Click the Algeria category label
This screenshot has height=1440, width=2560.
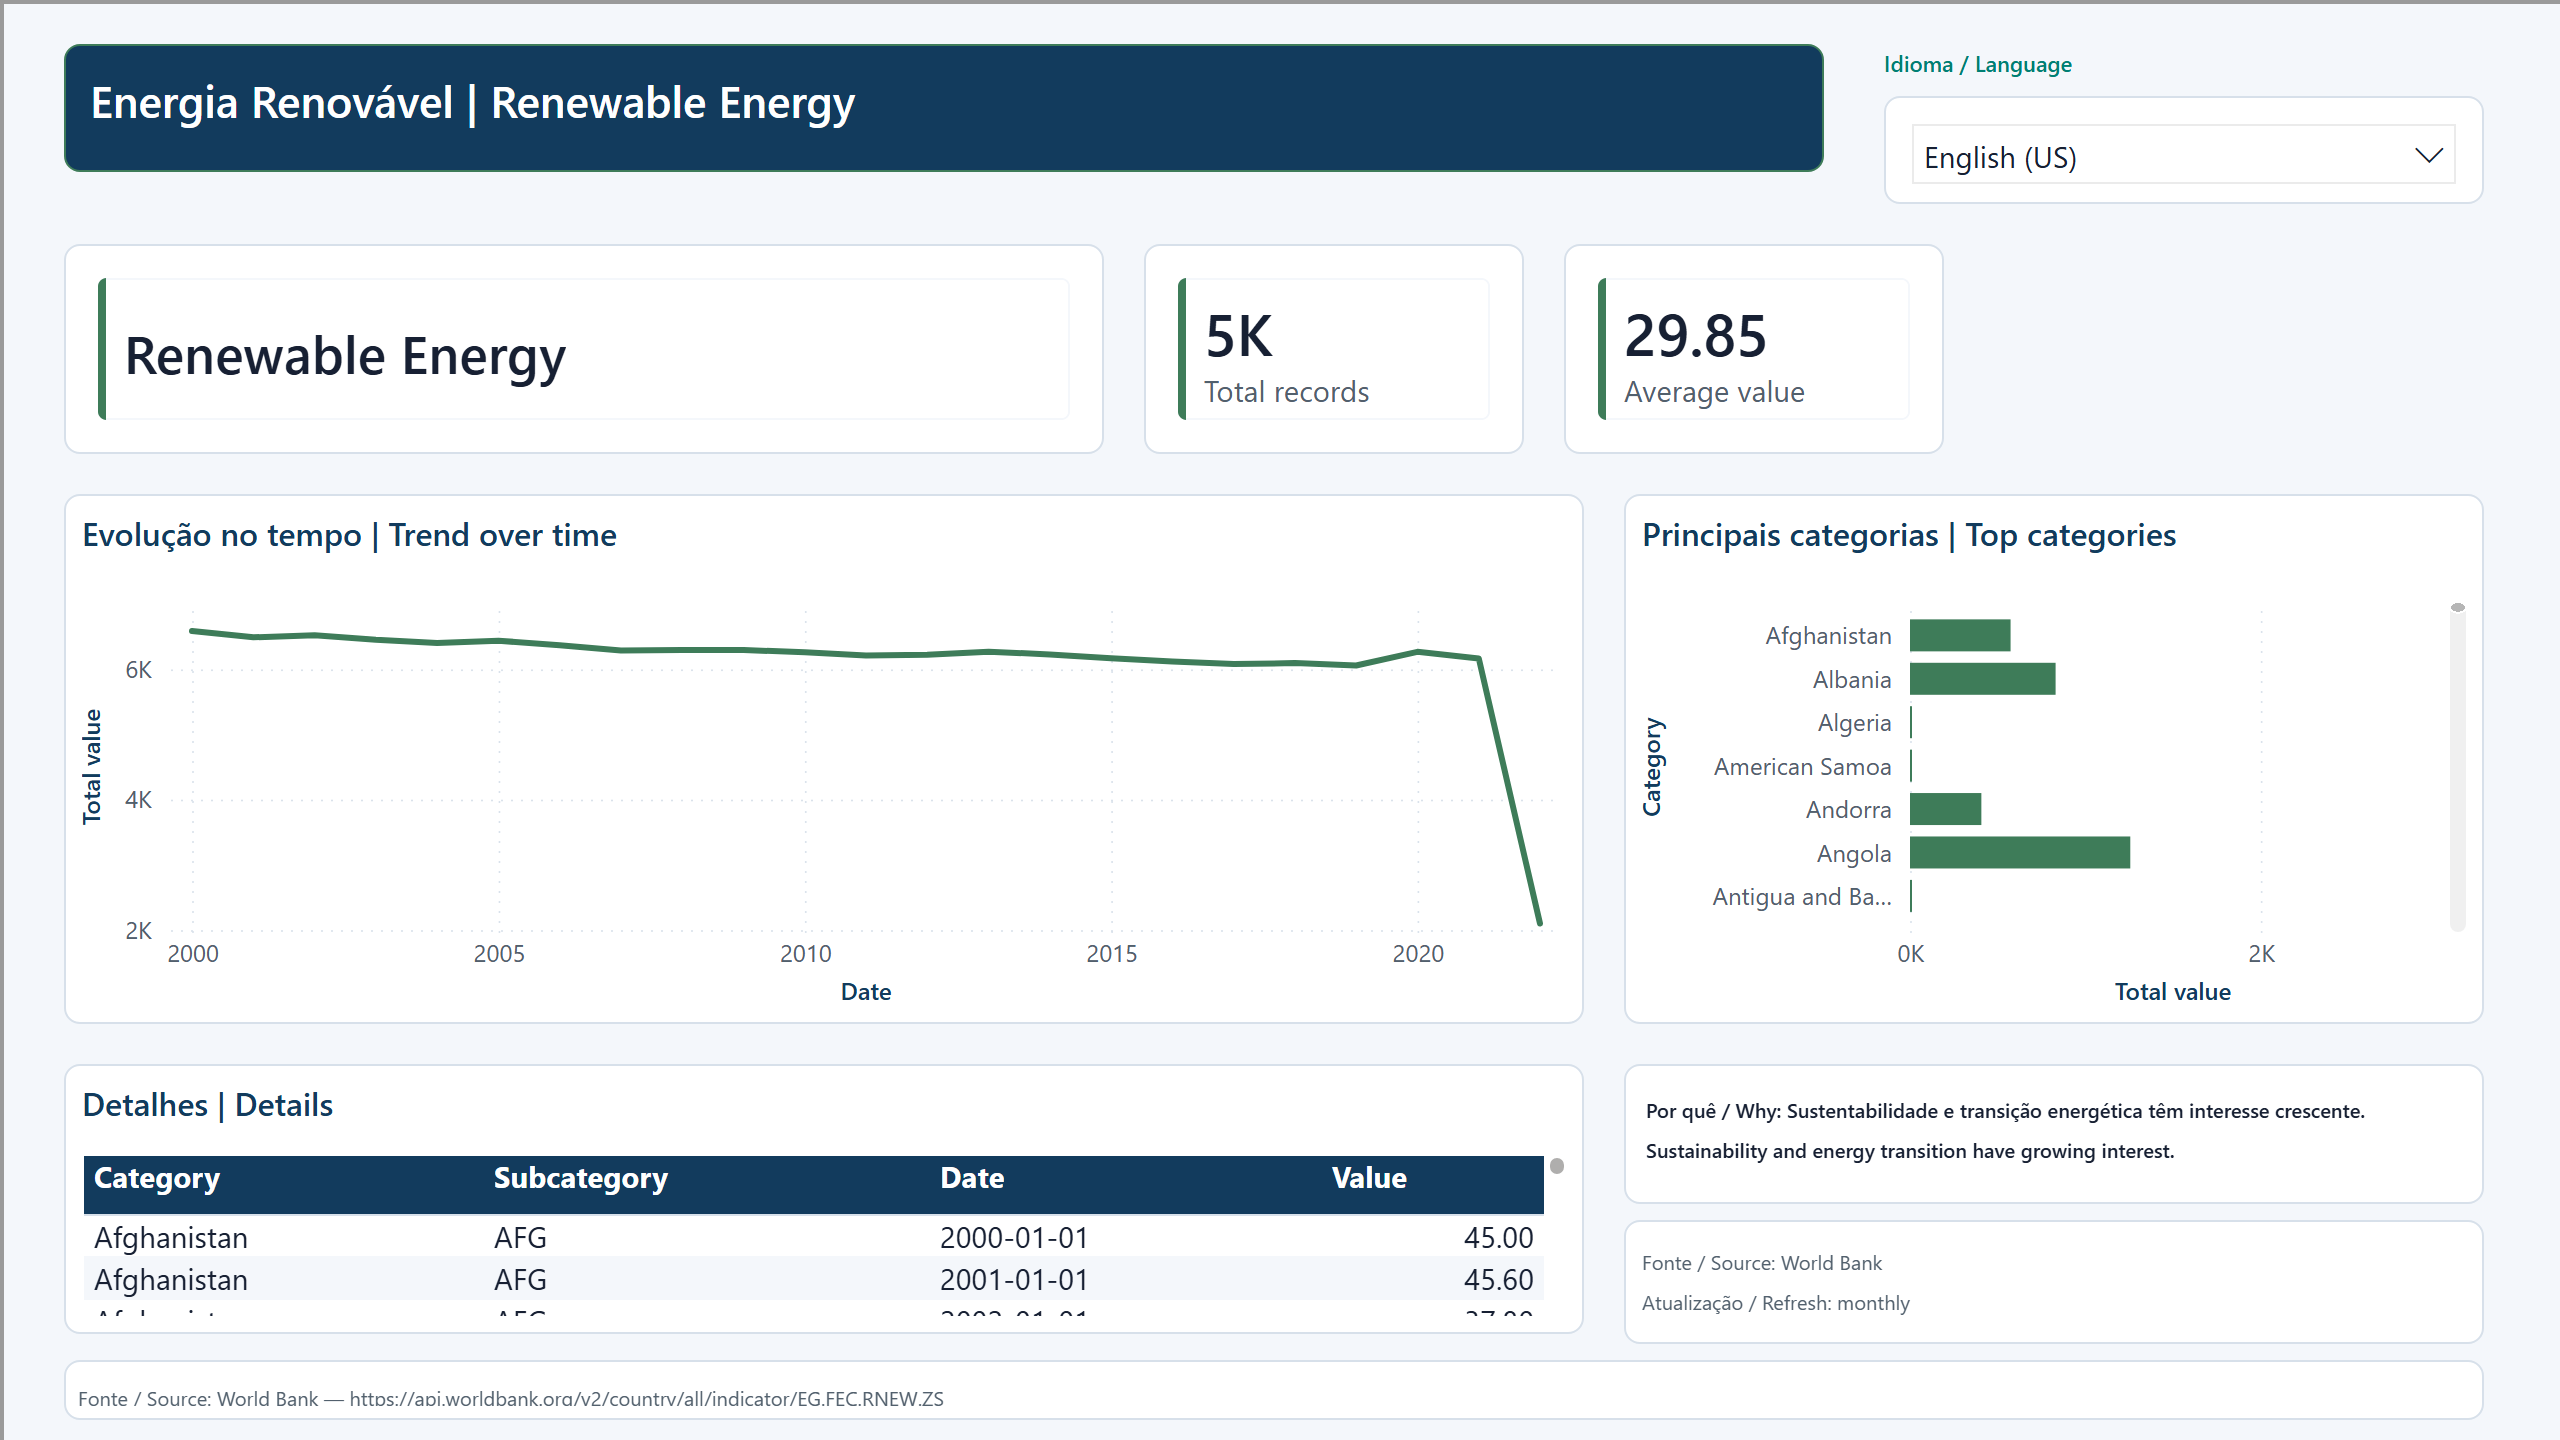coord(1854,723)
